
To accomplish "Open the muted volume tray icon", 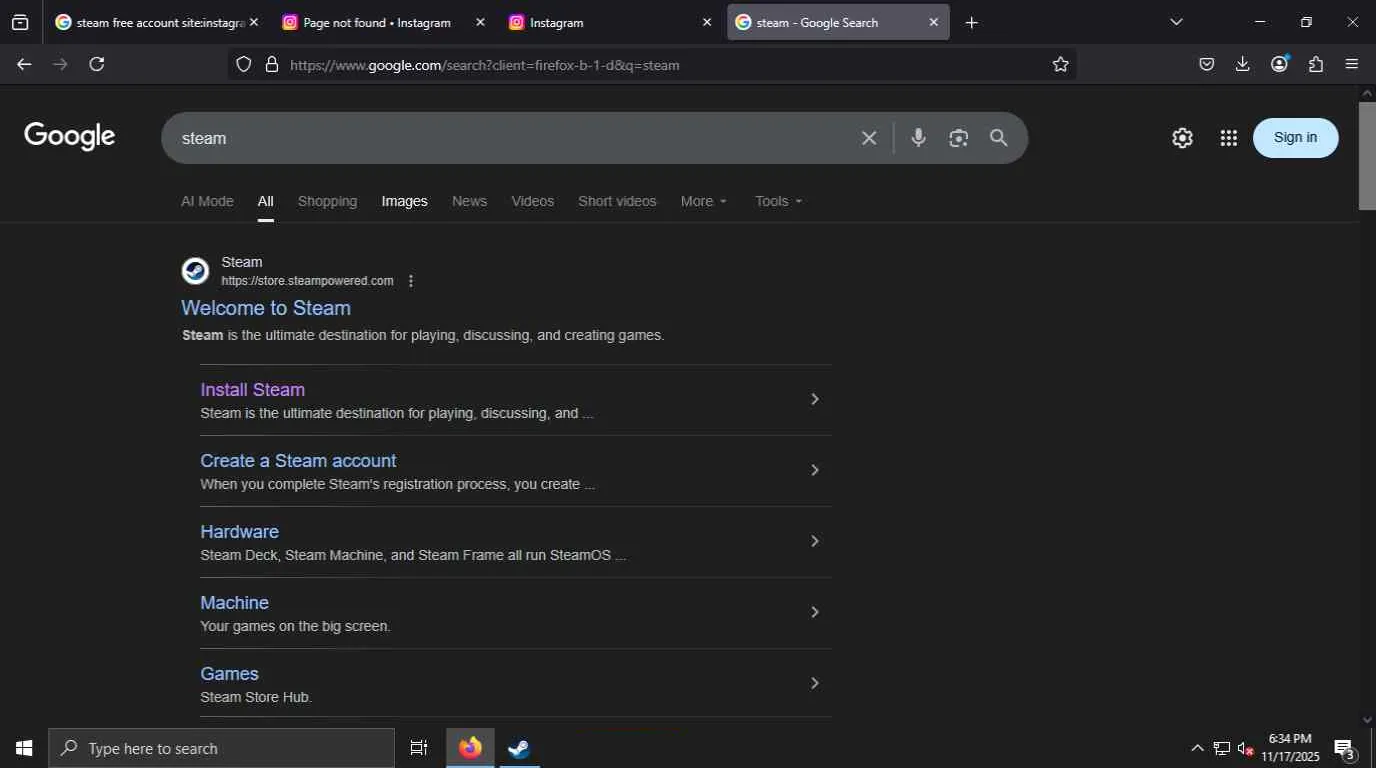I will click(1246, 748).
